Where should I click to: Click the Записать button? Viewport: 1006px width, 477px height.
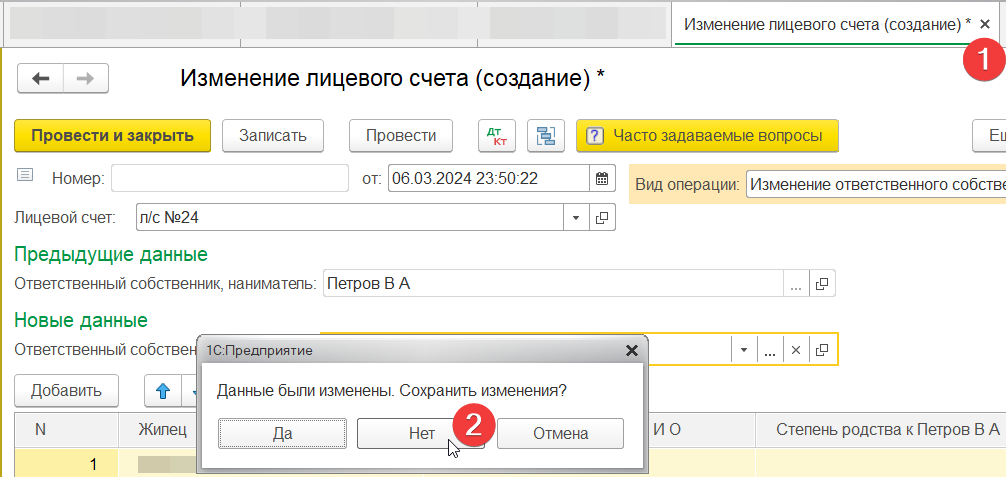coord(273,135)
